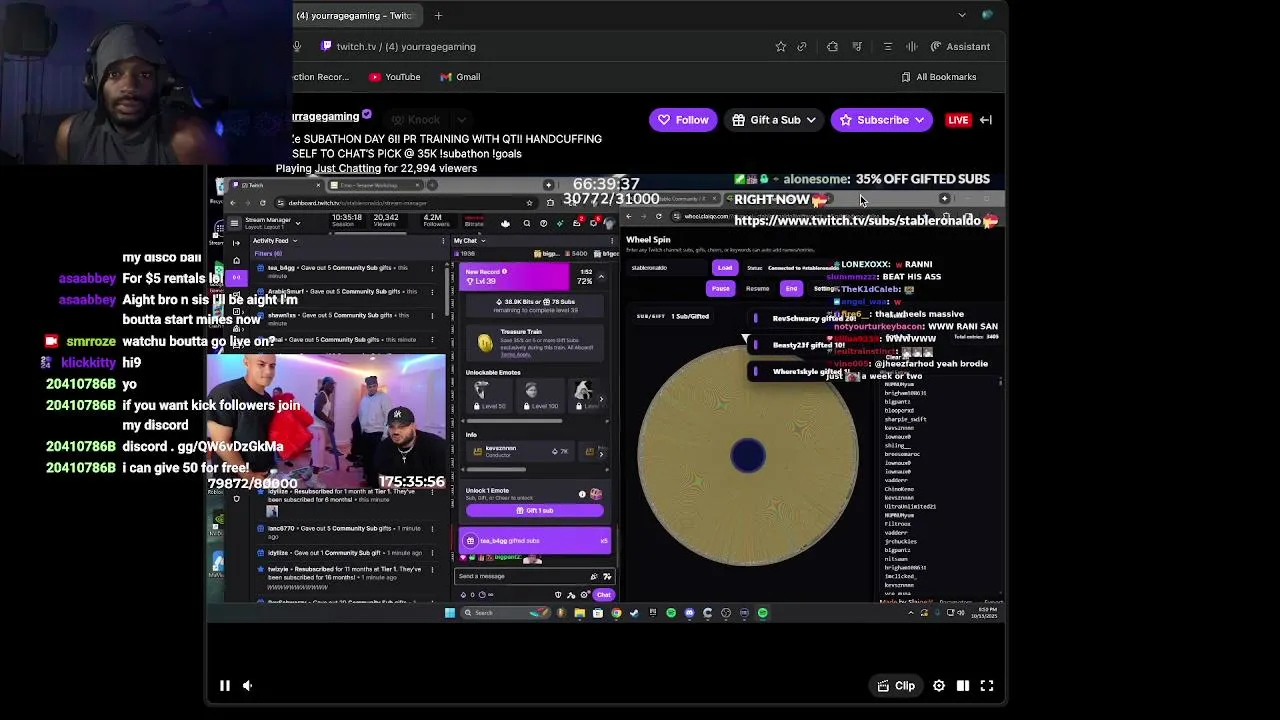This screenshot has width=1280, height=720.
Task: Click the Pause button in Wheel Spin
Action: (720, 288)
